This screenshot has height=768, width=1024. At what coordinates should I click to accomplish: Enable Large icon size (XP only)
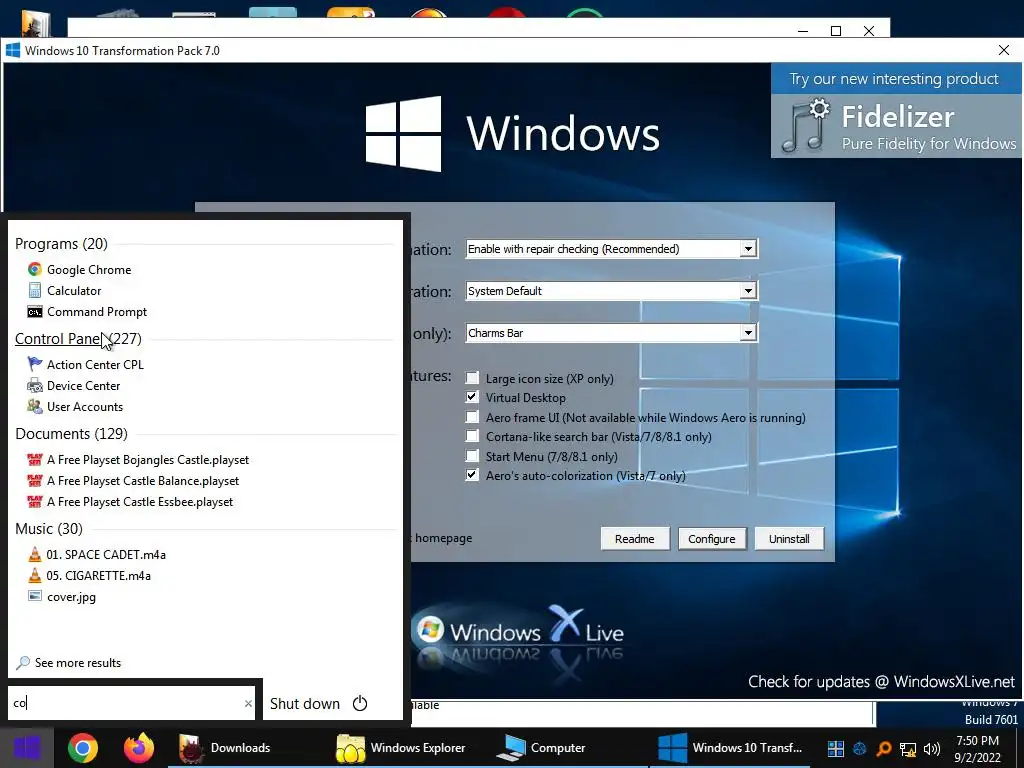point(472,377)
